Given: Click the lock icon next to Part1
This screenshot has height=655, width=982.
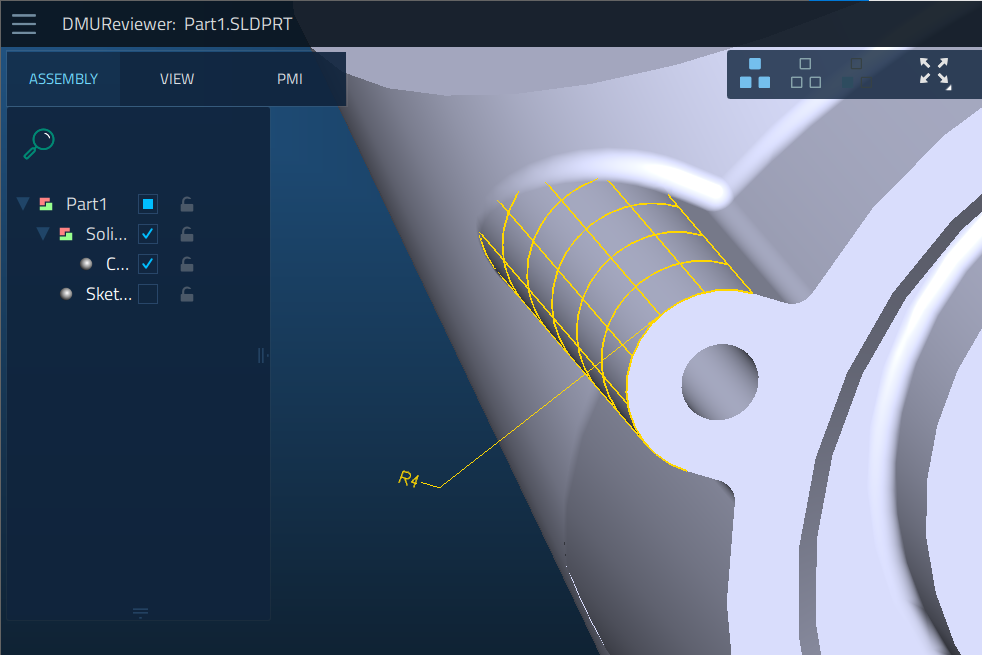Looking at the screenshot, I should (187, 204).
